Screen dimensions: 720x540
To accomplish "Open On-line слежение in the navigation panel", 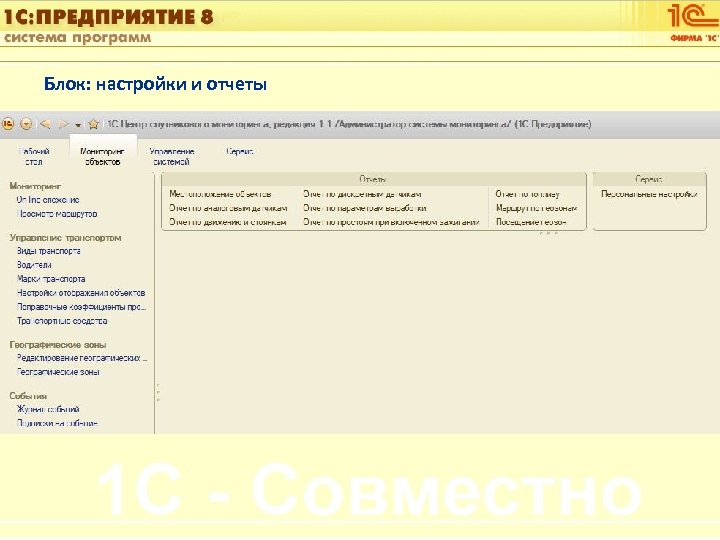I will point(48,200).
